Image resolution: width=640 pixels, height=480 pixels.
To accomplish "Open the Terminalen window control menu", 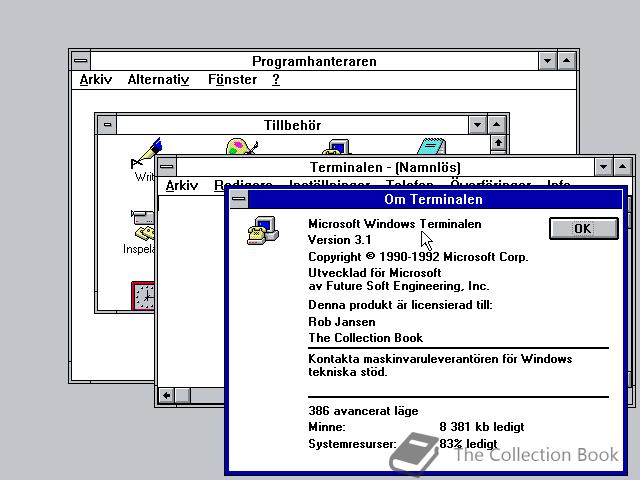I will (x=167, y=167).
